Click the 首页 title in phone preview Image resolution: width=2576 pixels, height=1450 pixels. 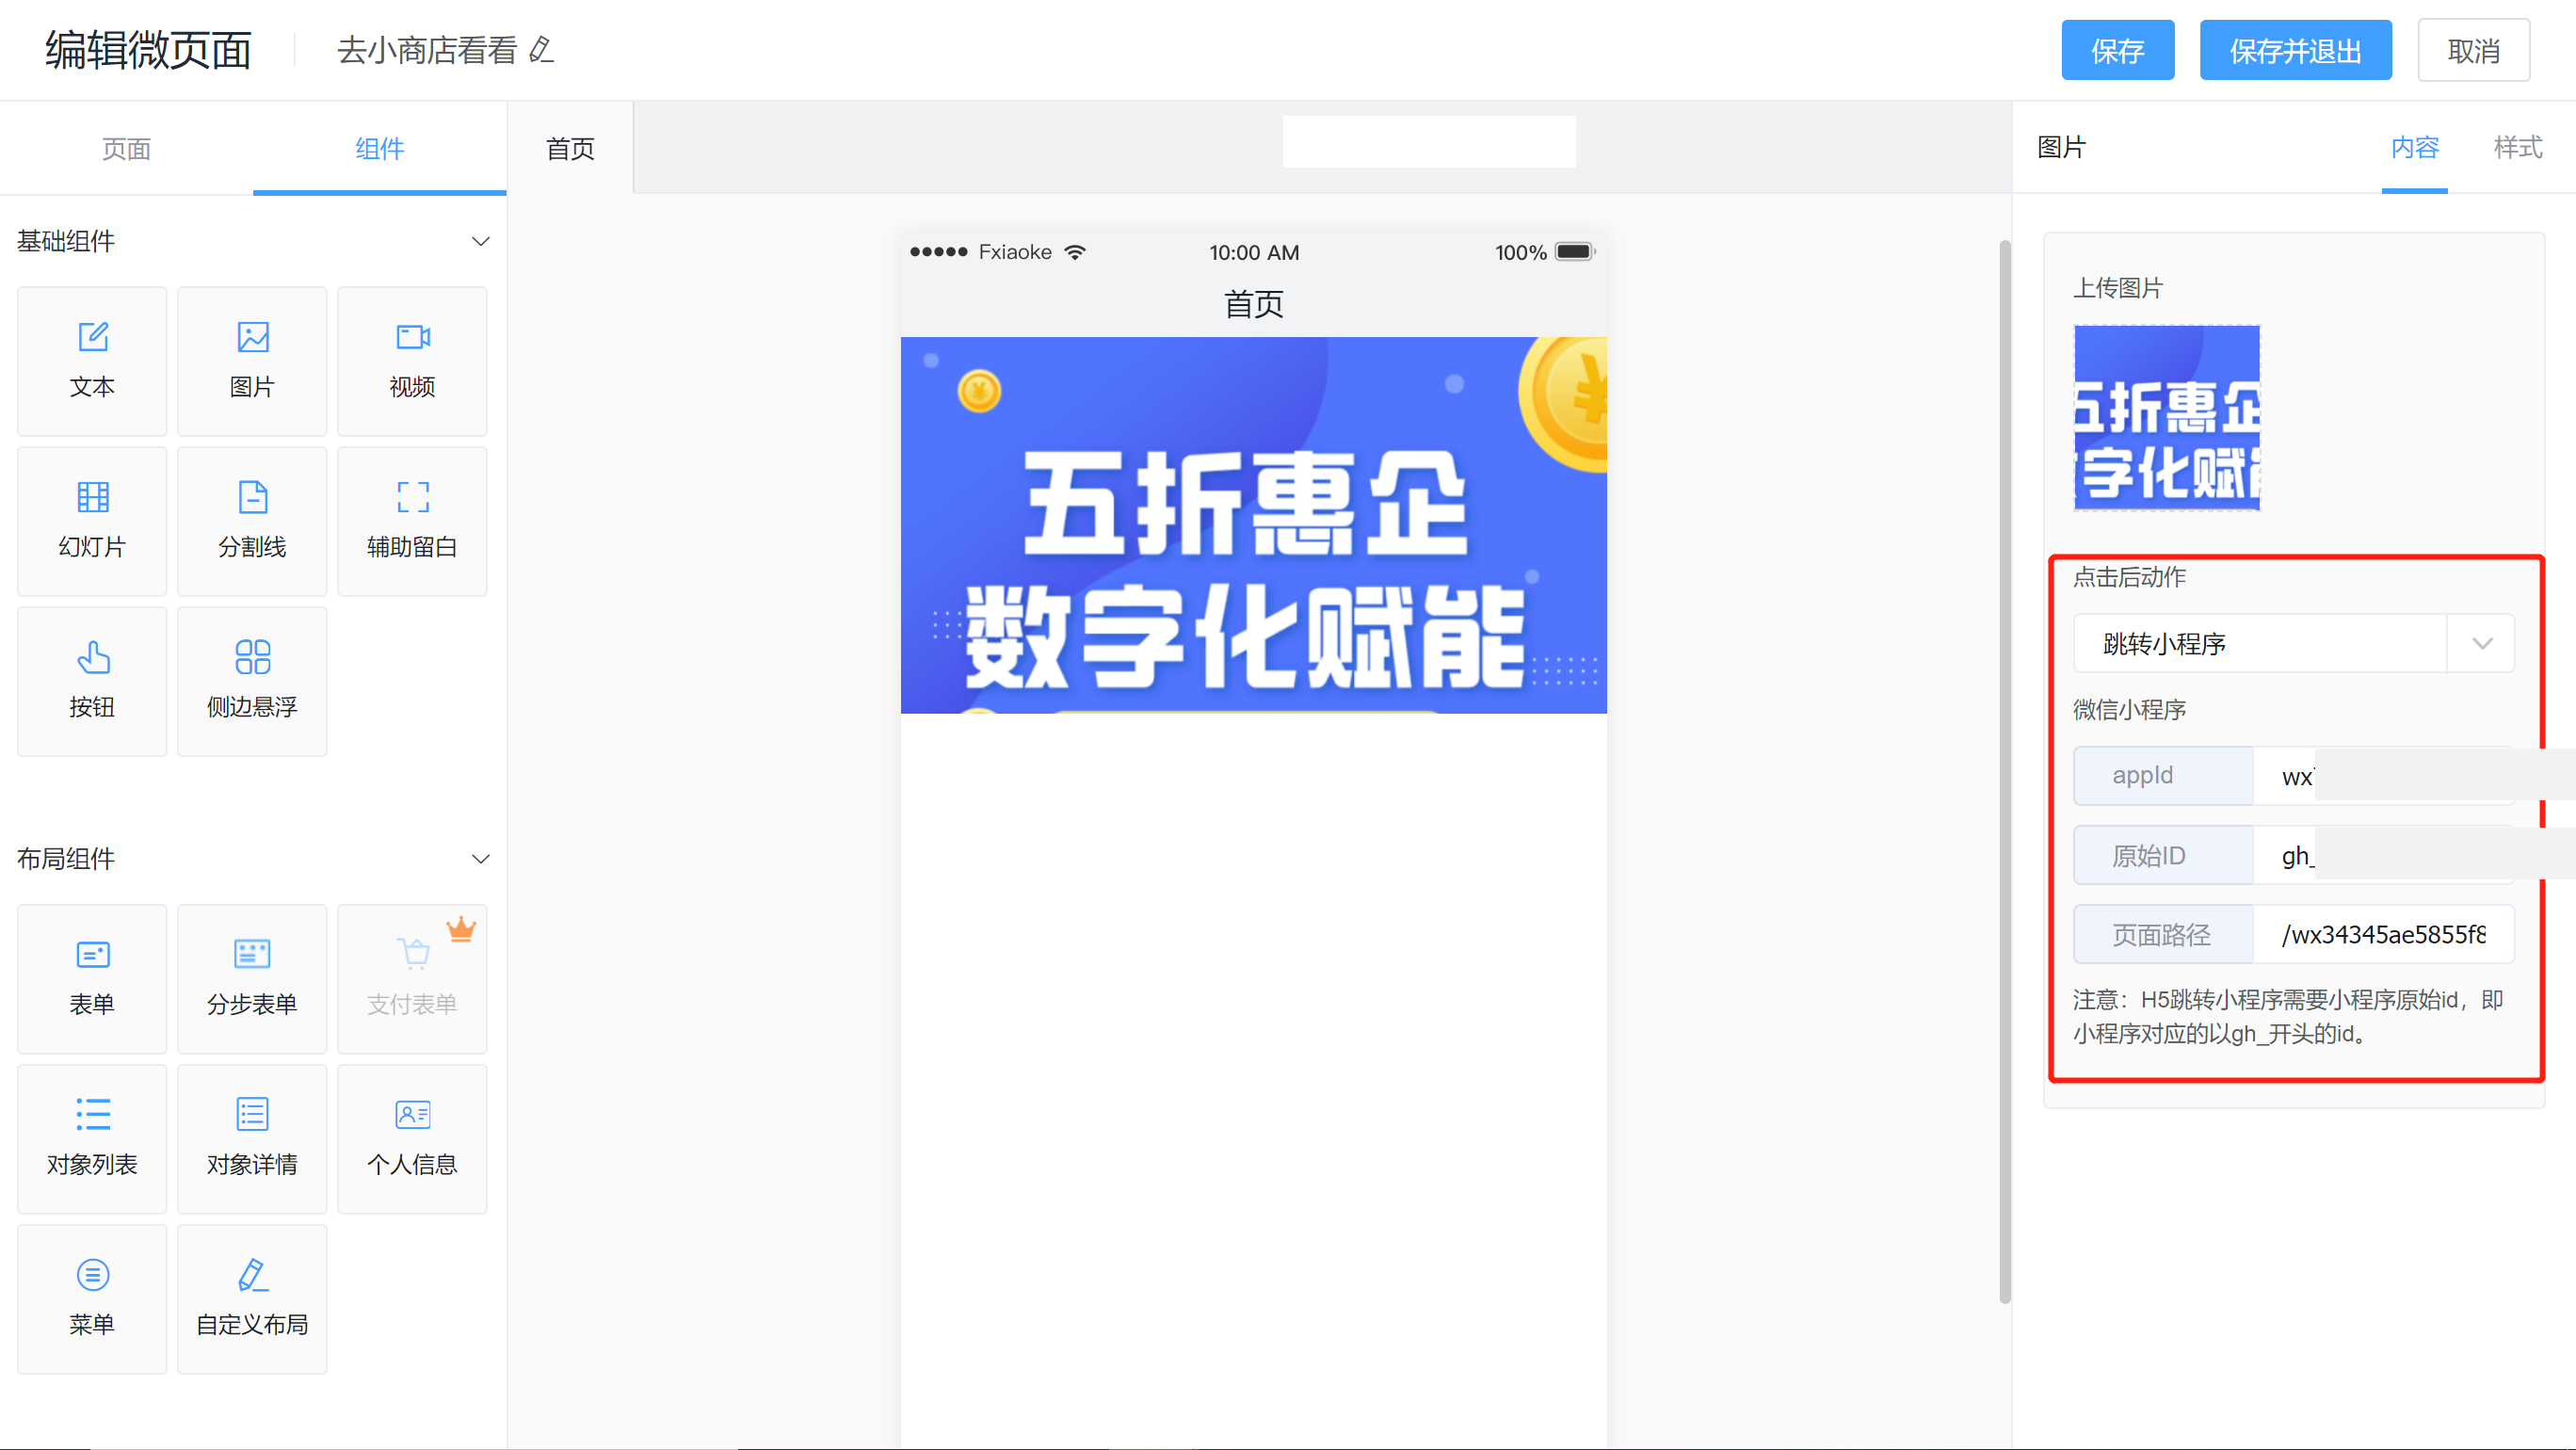coord(1253,303)
